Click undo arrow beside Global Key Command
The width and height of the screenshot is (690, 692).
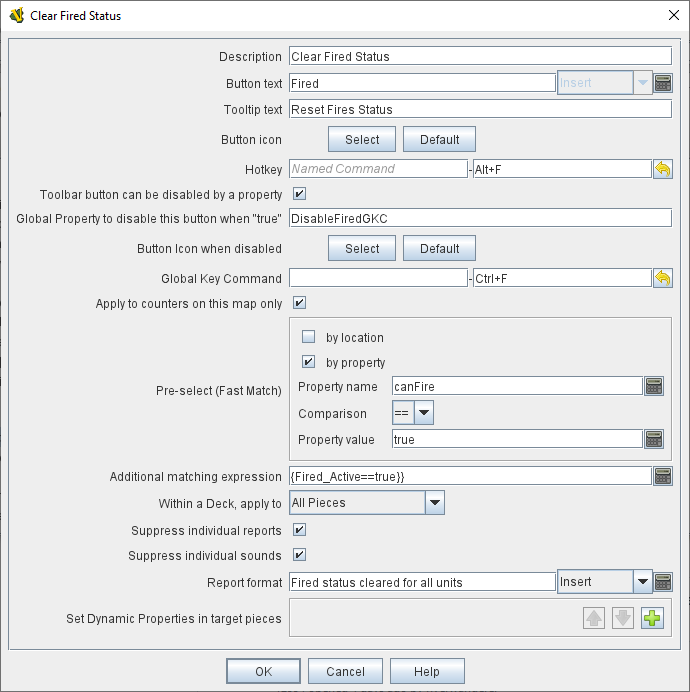tap(662, 279)
